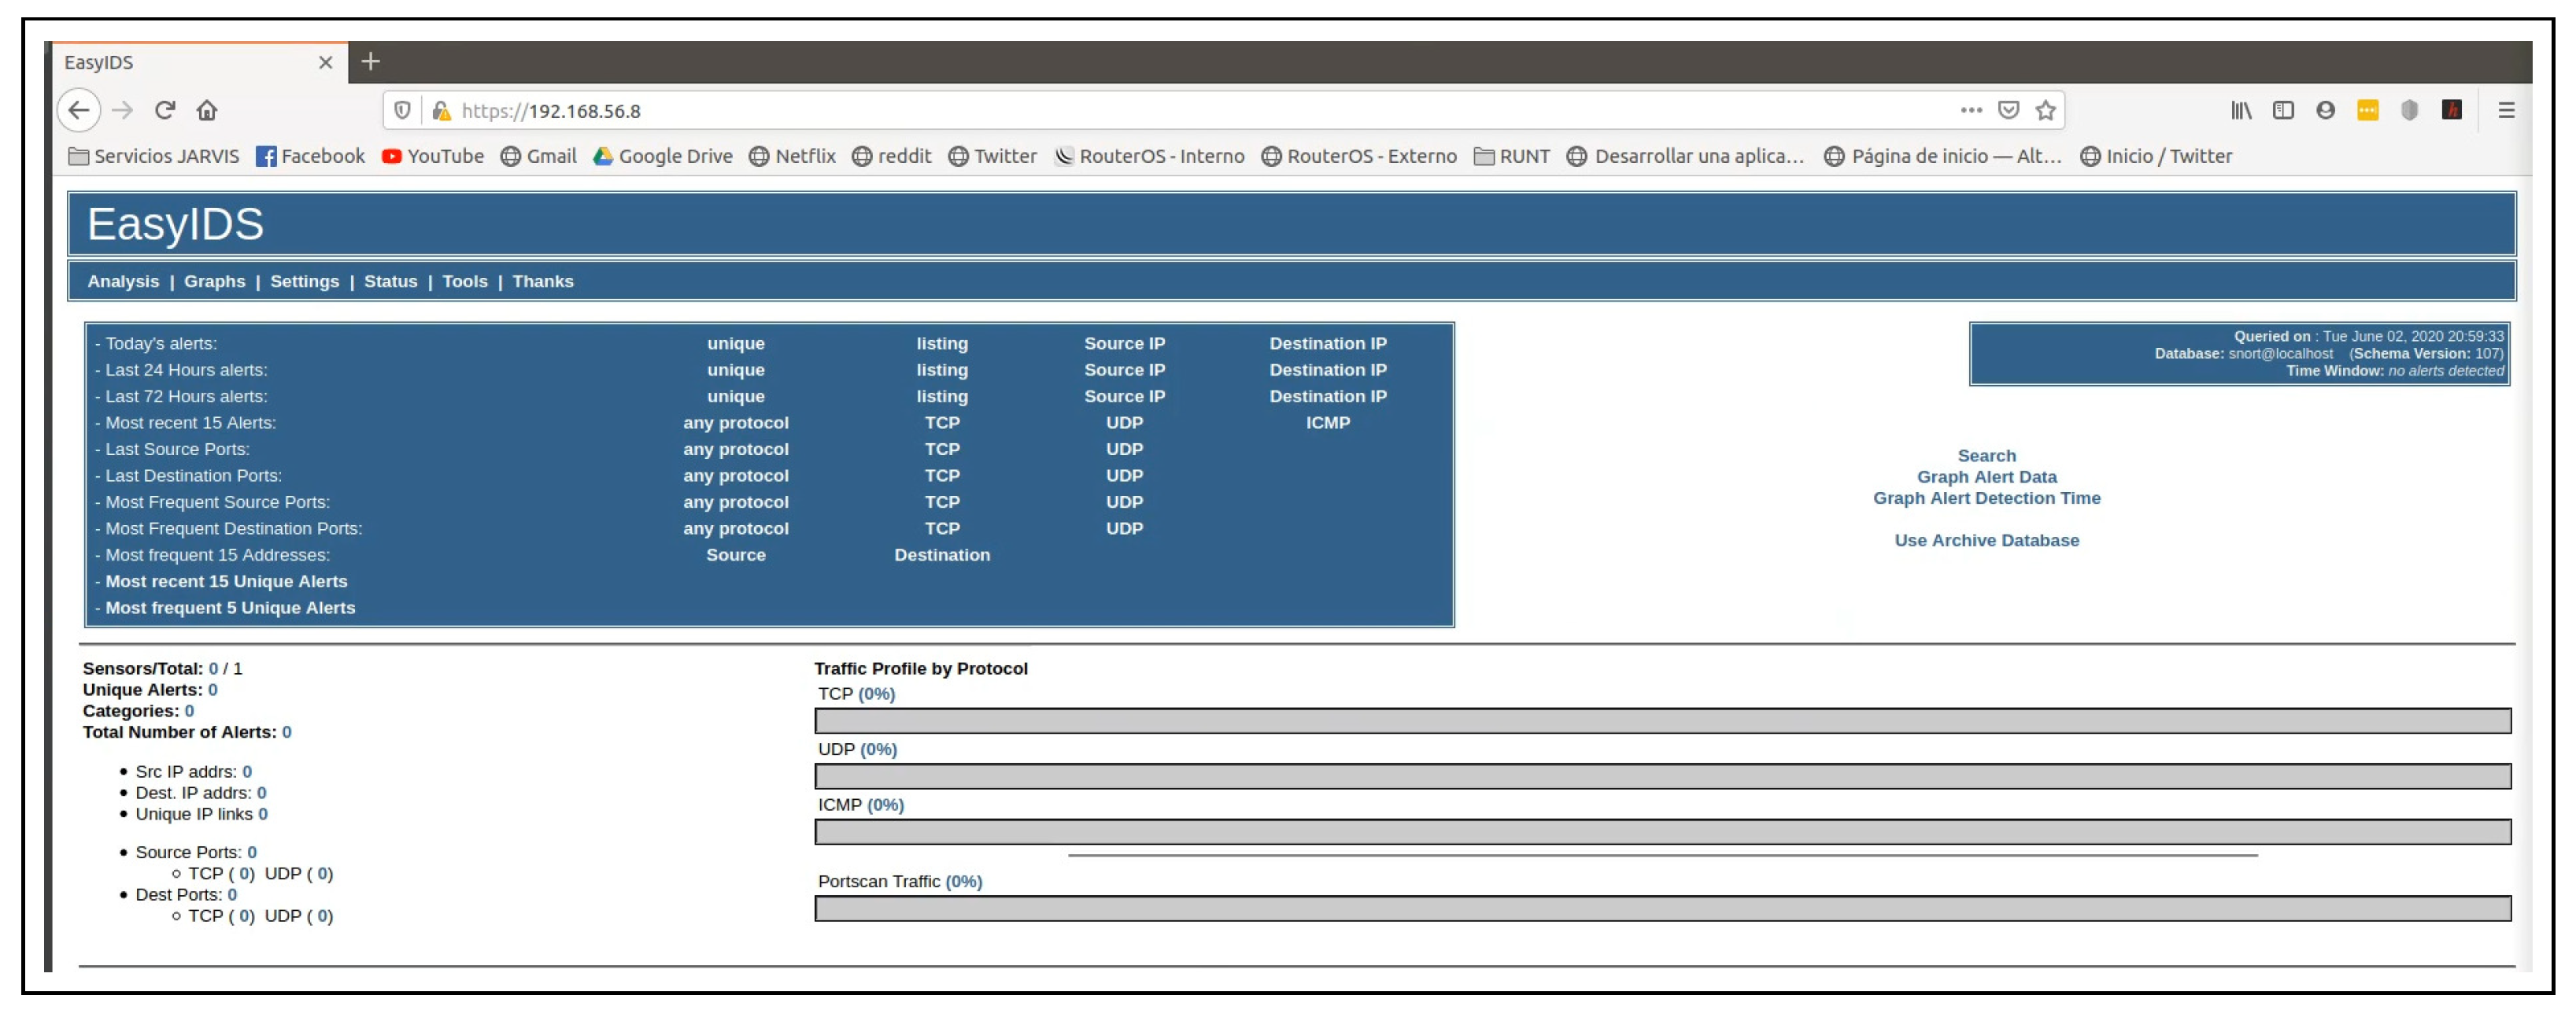The height and width of the screenshot is (1014, 2576).
Task: Open the tracking protection shield icon
Action: tap(402, 110)
